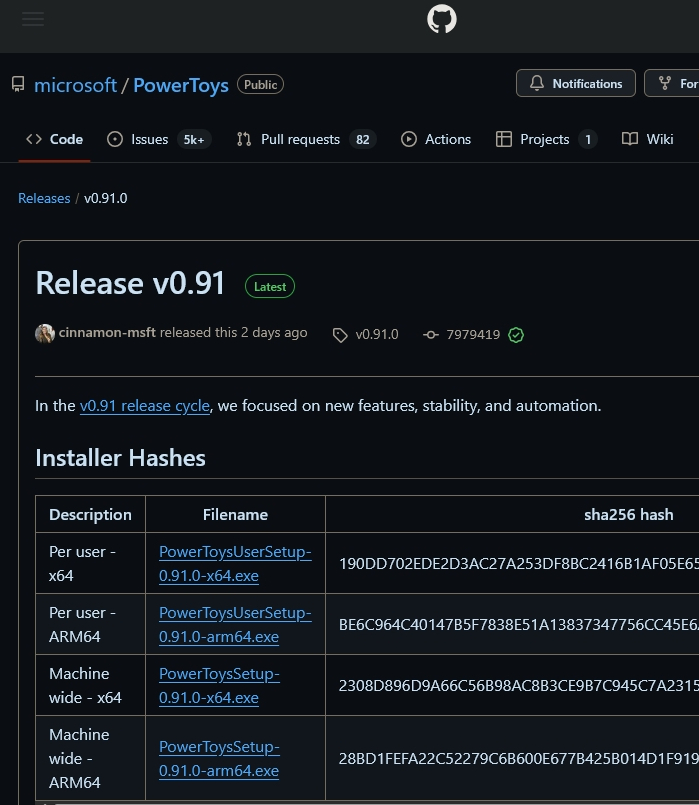Viewport: 699px width, 805px height.
Task: Download PowerToysUserSetup-0.91.0-x64.exe
Action: tap(235, 564)
